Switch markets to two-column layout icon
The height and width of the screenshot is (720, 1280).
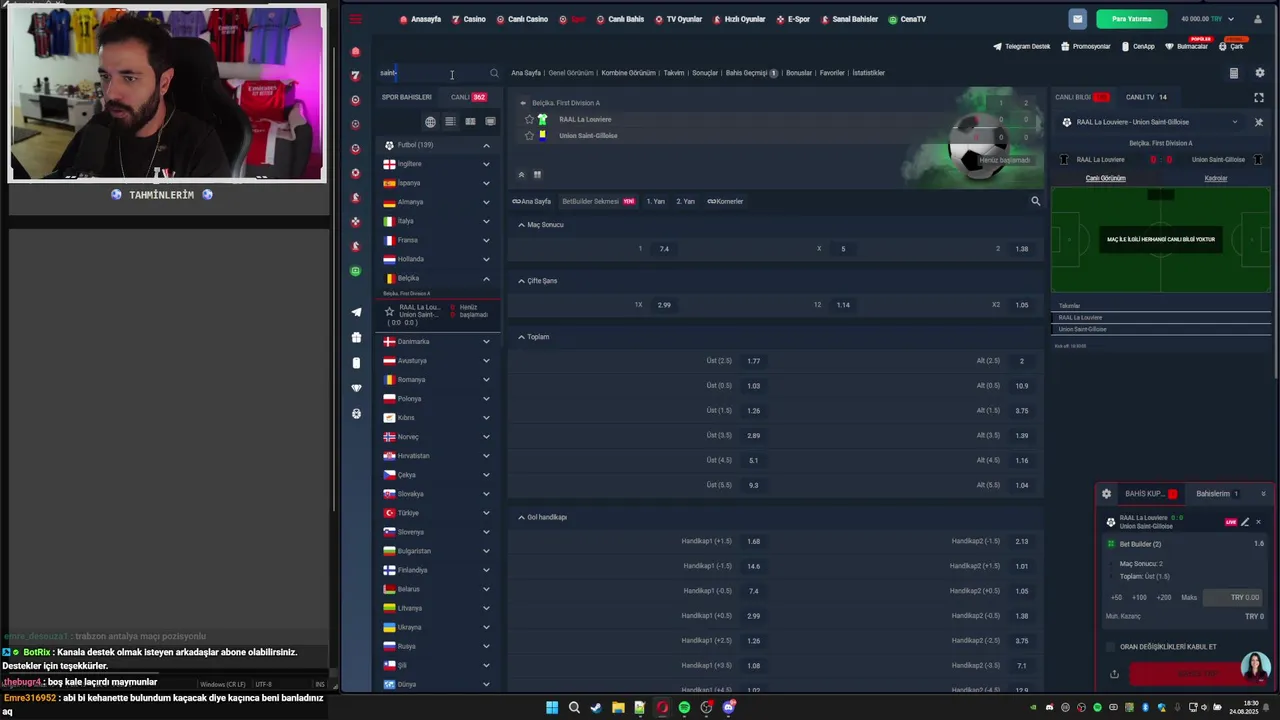pos(537,175)
